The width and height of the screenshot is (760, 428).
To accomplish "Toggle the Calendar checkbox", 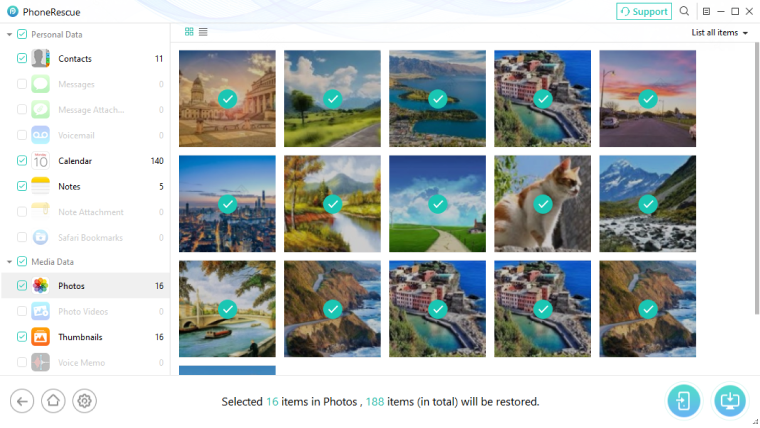I will (x=22, y=160).
